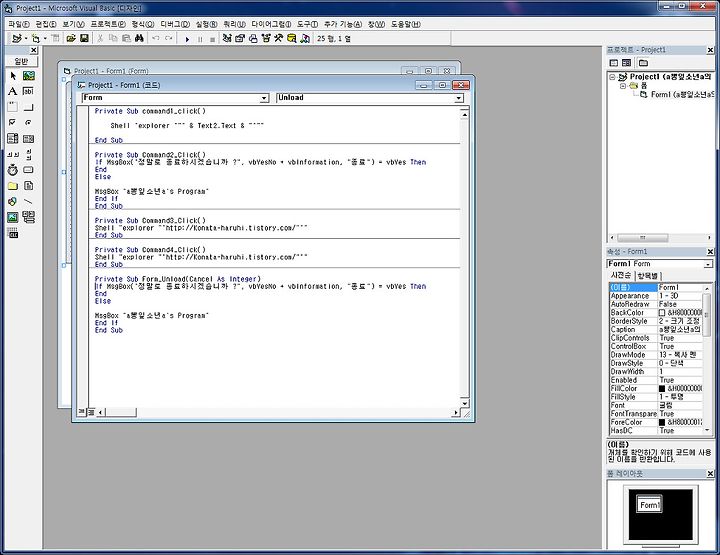The image size is (720, 555).
Task: Click the Break pause toolbar button
Action: 200,39
